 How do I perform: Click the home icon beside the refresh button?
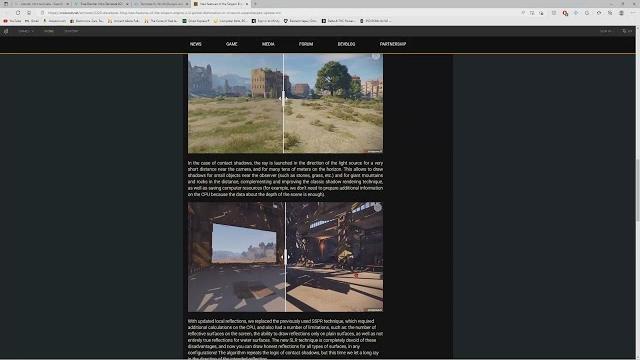pyautogui.click(x=29, y=13)
